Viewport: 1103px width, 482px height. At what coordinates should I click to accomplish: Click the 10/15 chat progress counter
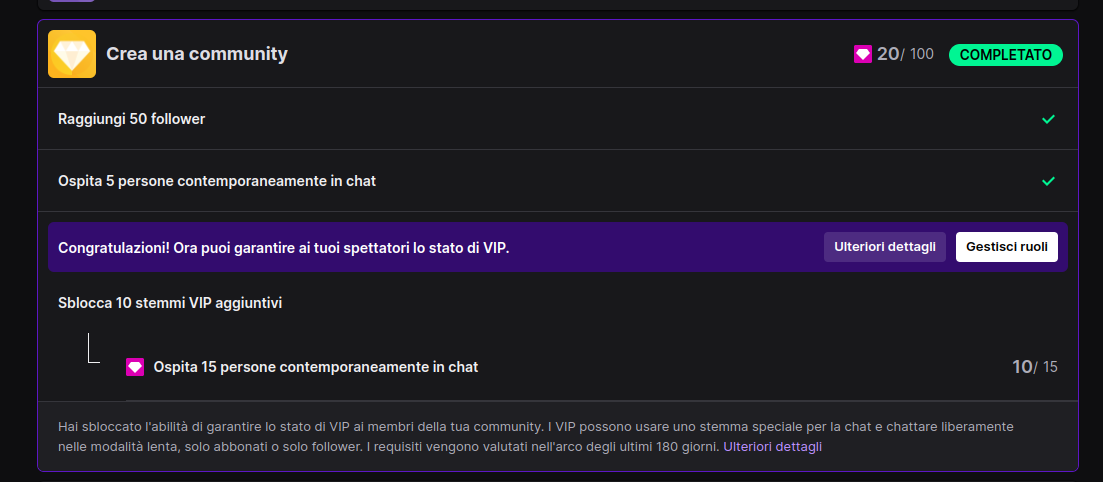(1034, 367)
